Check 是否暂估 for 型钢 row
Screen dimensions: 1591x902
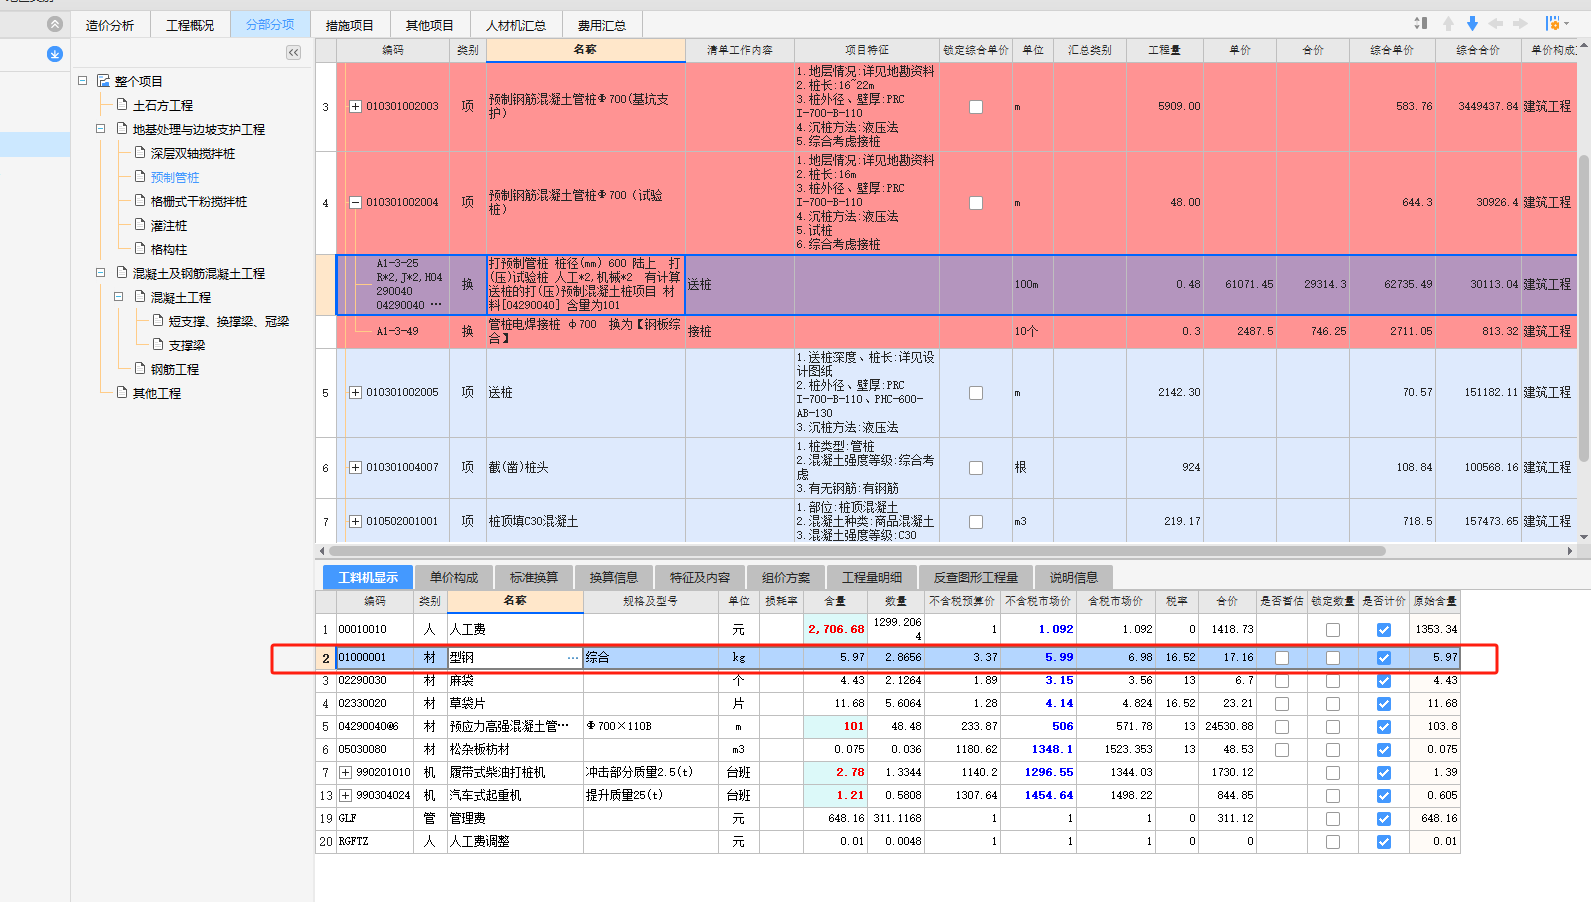coord(1282,658)
